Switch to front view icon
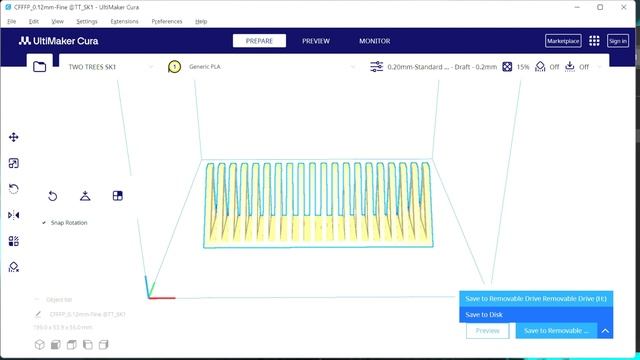Viewport: 640px width, 360px height. coord(56,344)
